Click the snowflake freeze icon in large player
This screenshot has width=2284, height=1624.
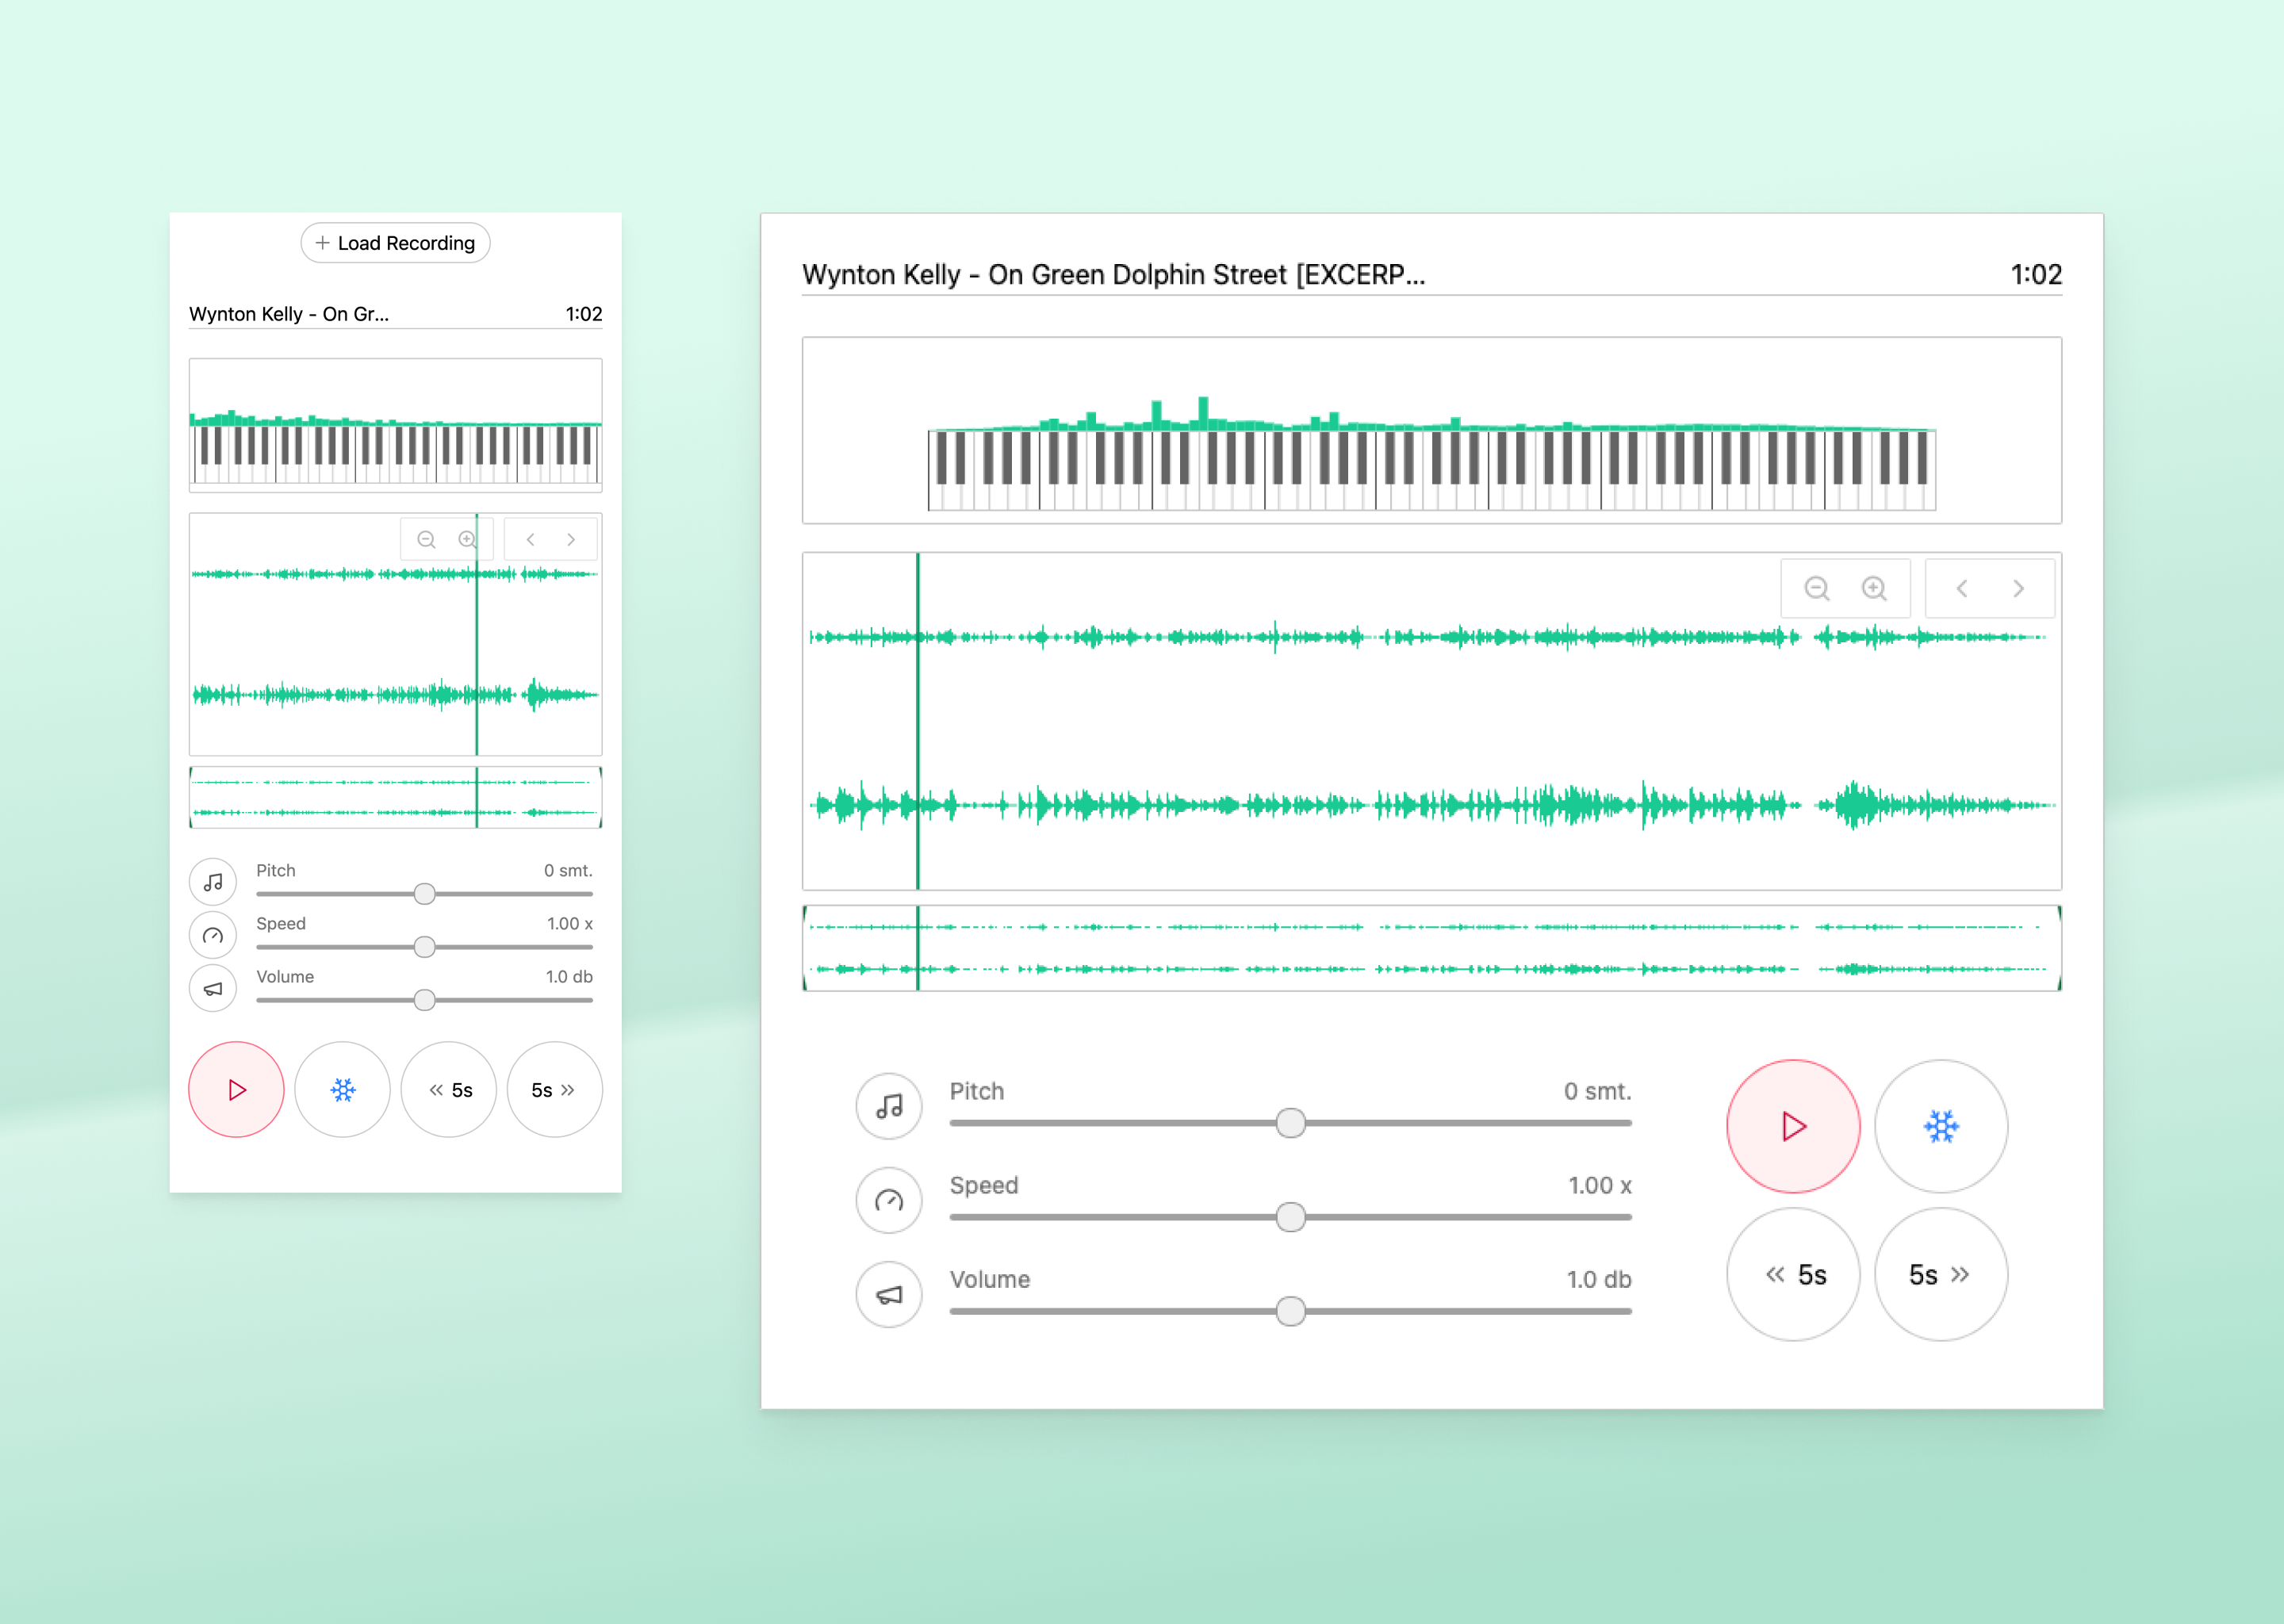(x=1940, y=1126)
